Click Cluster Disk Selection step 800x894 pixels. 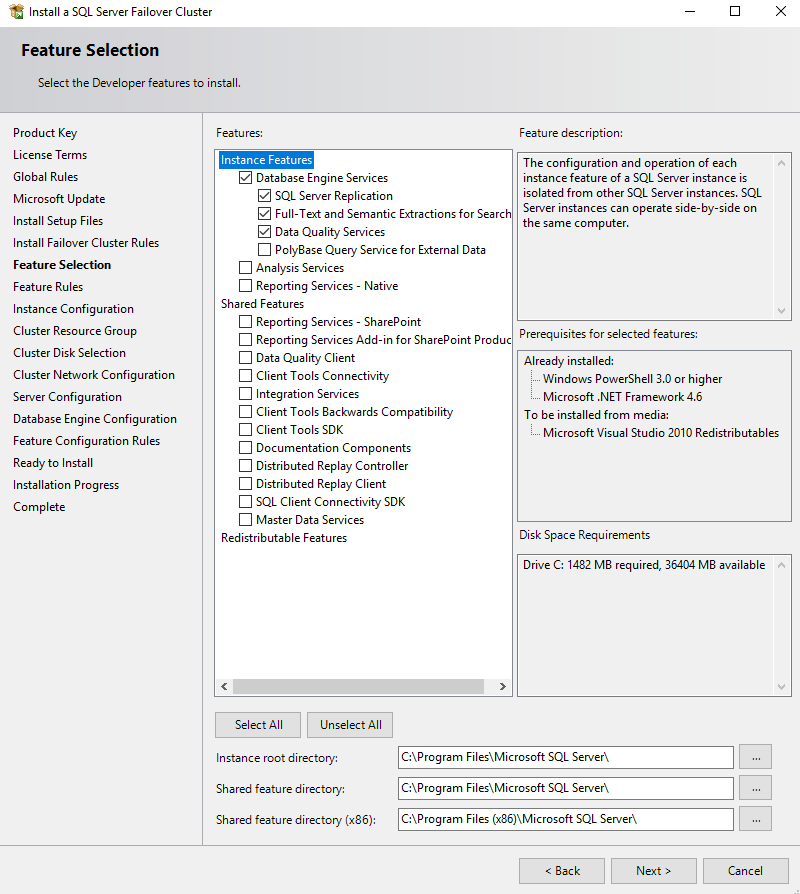pyautogui.click(x=70, y=353)
